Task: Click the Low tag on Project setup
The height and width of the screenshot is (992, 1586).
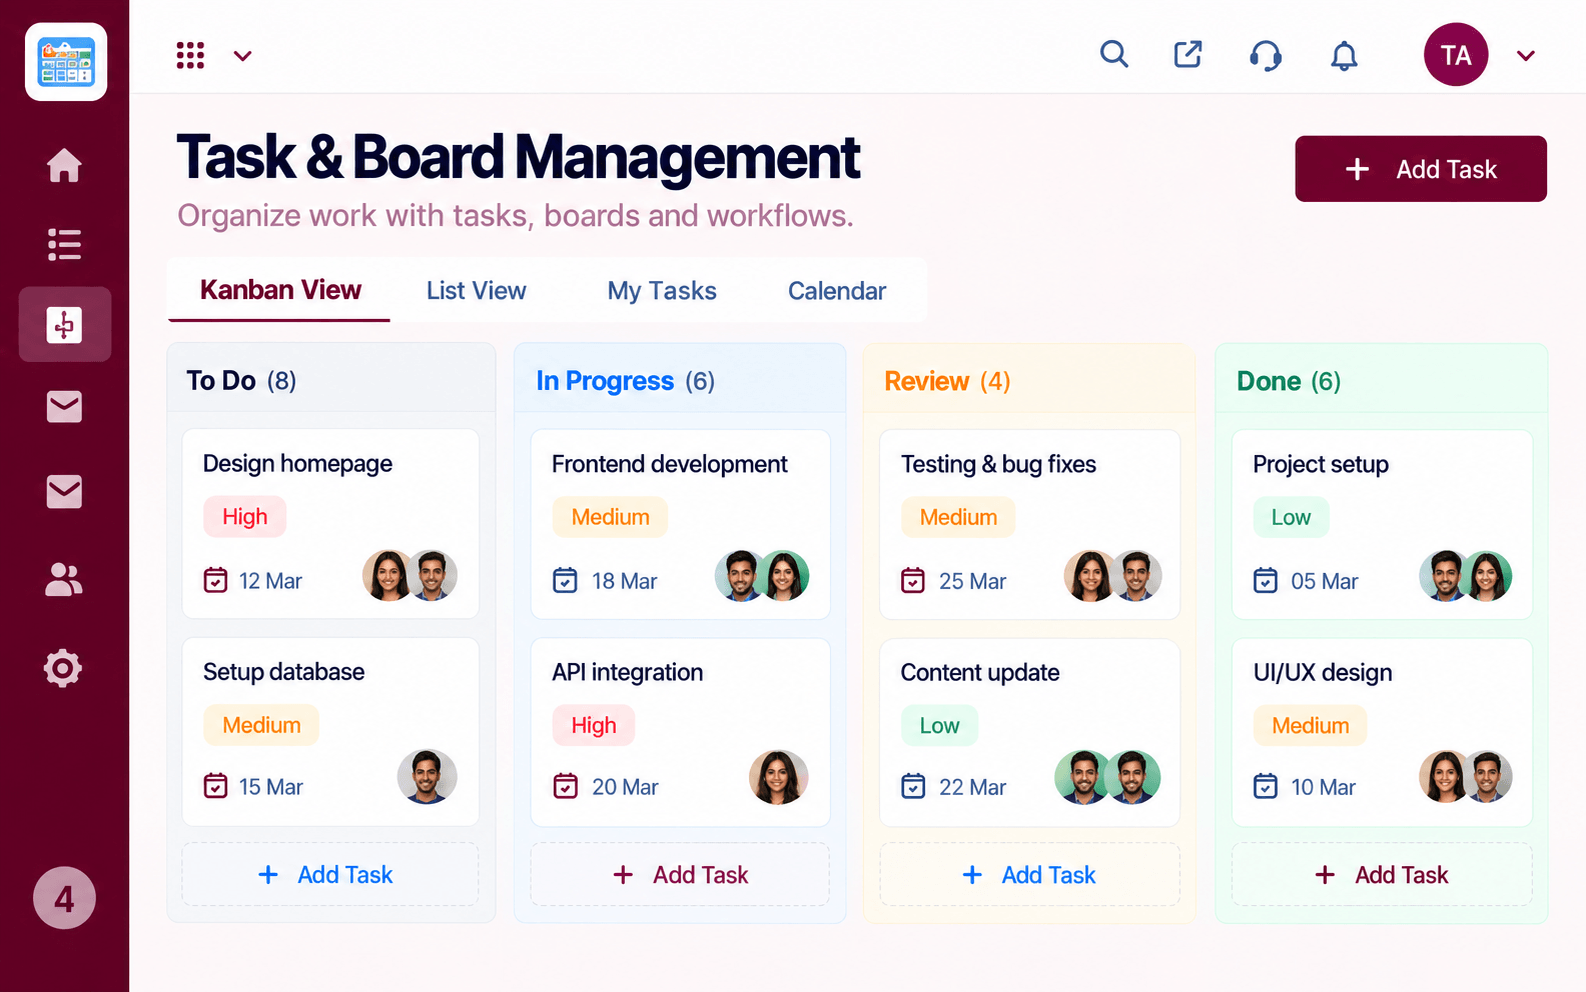Action: (1291, 517)
